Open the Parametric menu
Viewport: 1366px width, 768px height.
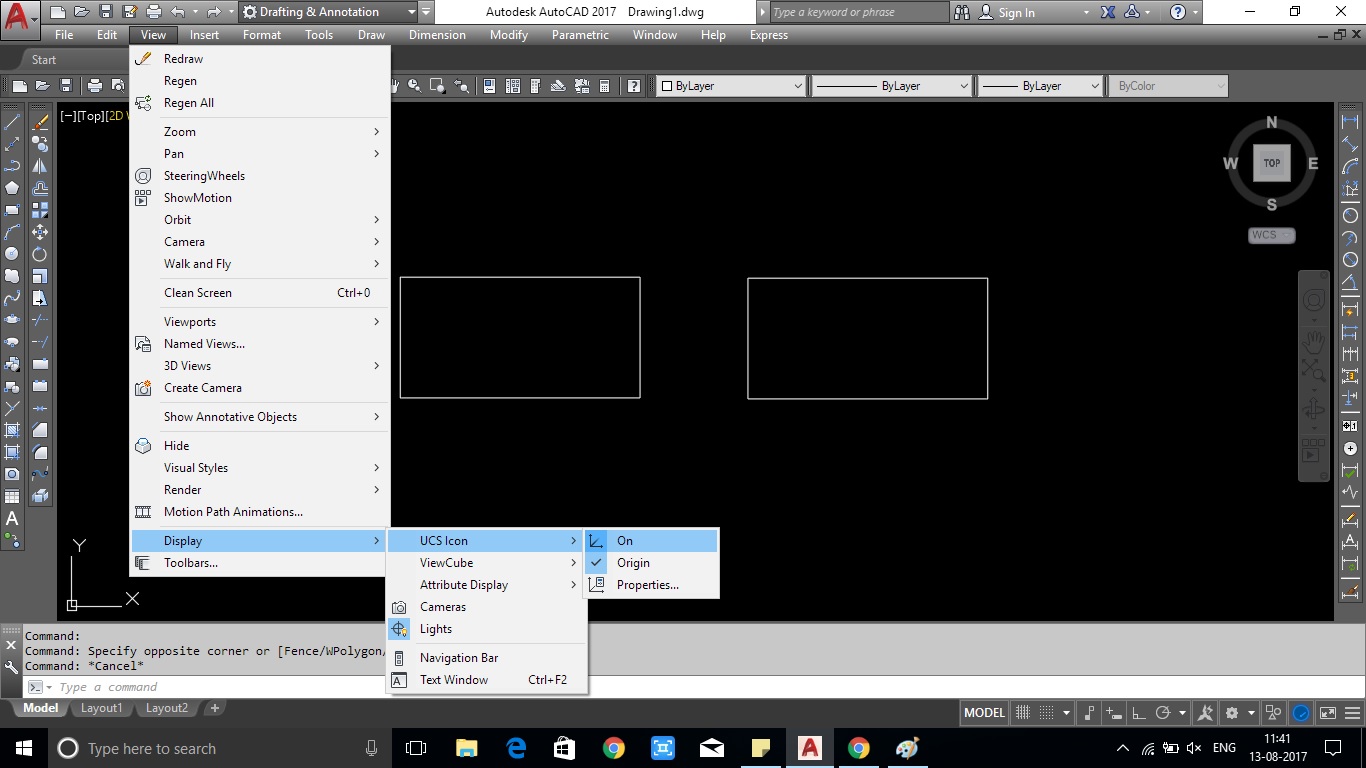pyautogui.click(x=580, y=35)
